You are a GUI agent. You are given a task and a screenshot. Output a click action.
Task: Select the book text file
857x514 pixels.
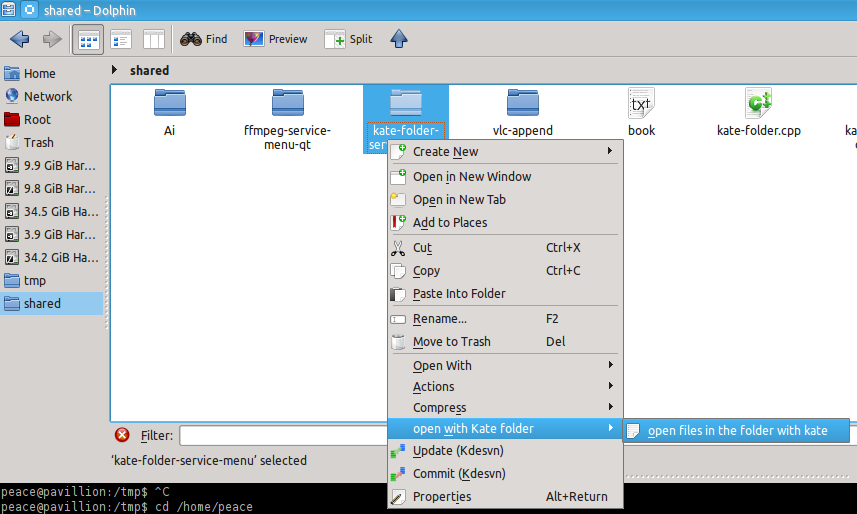coord(641,113)
